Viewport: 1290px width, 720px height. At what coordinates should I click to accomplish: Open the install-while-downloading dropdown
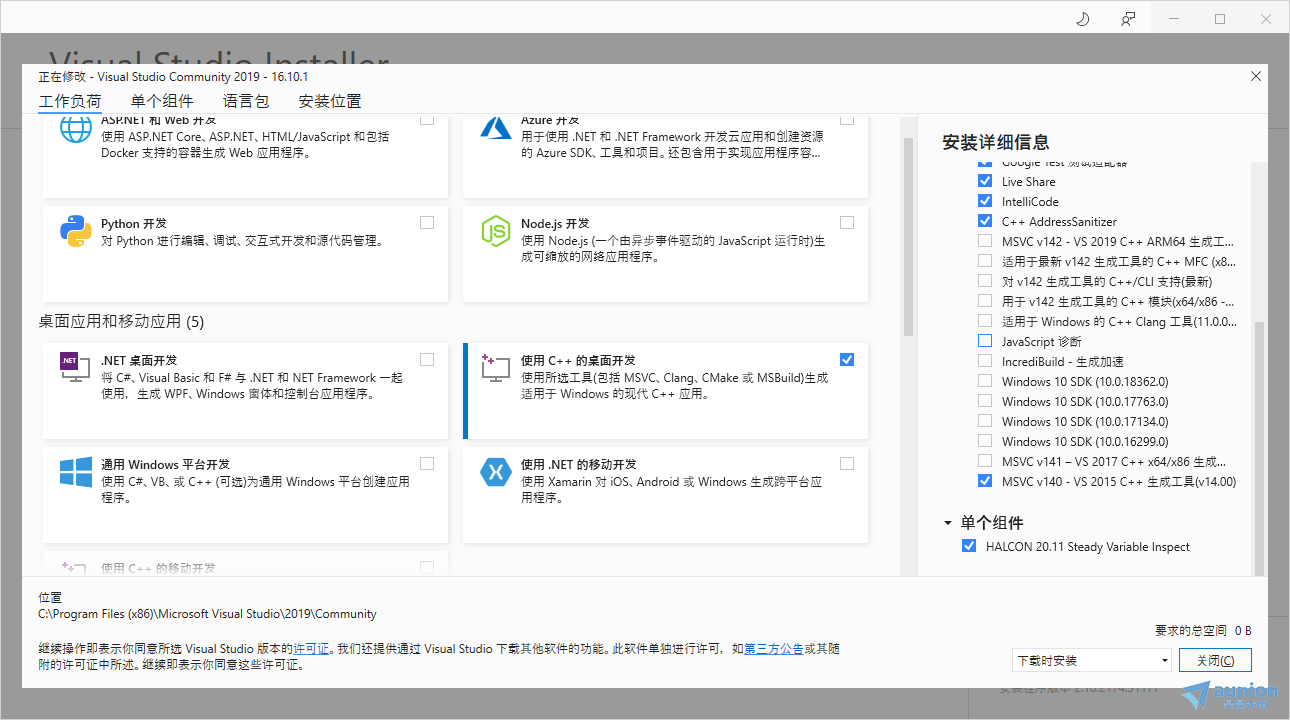tap(1091, 660)
